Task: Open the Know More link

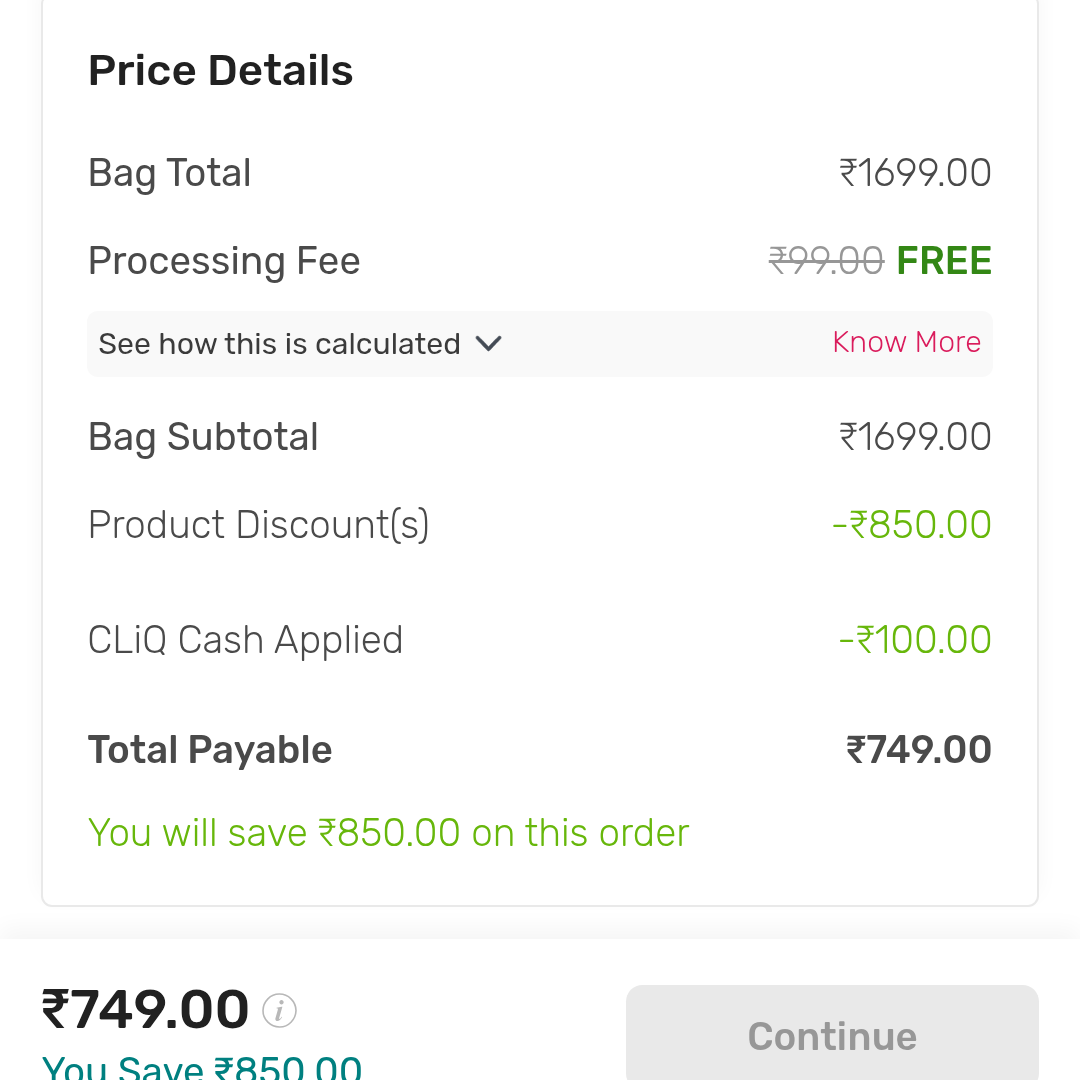Action: coord(906,342)
